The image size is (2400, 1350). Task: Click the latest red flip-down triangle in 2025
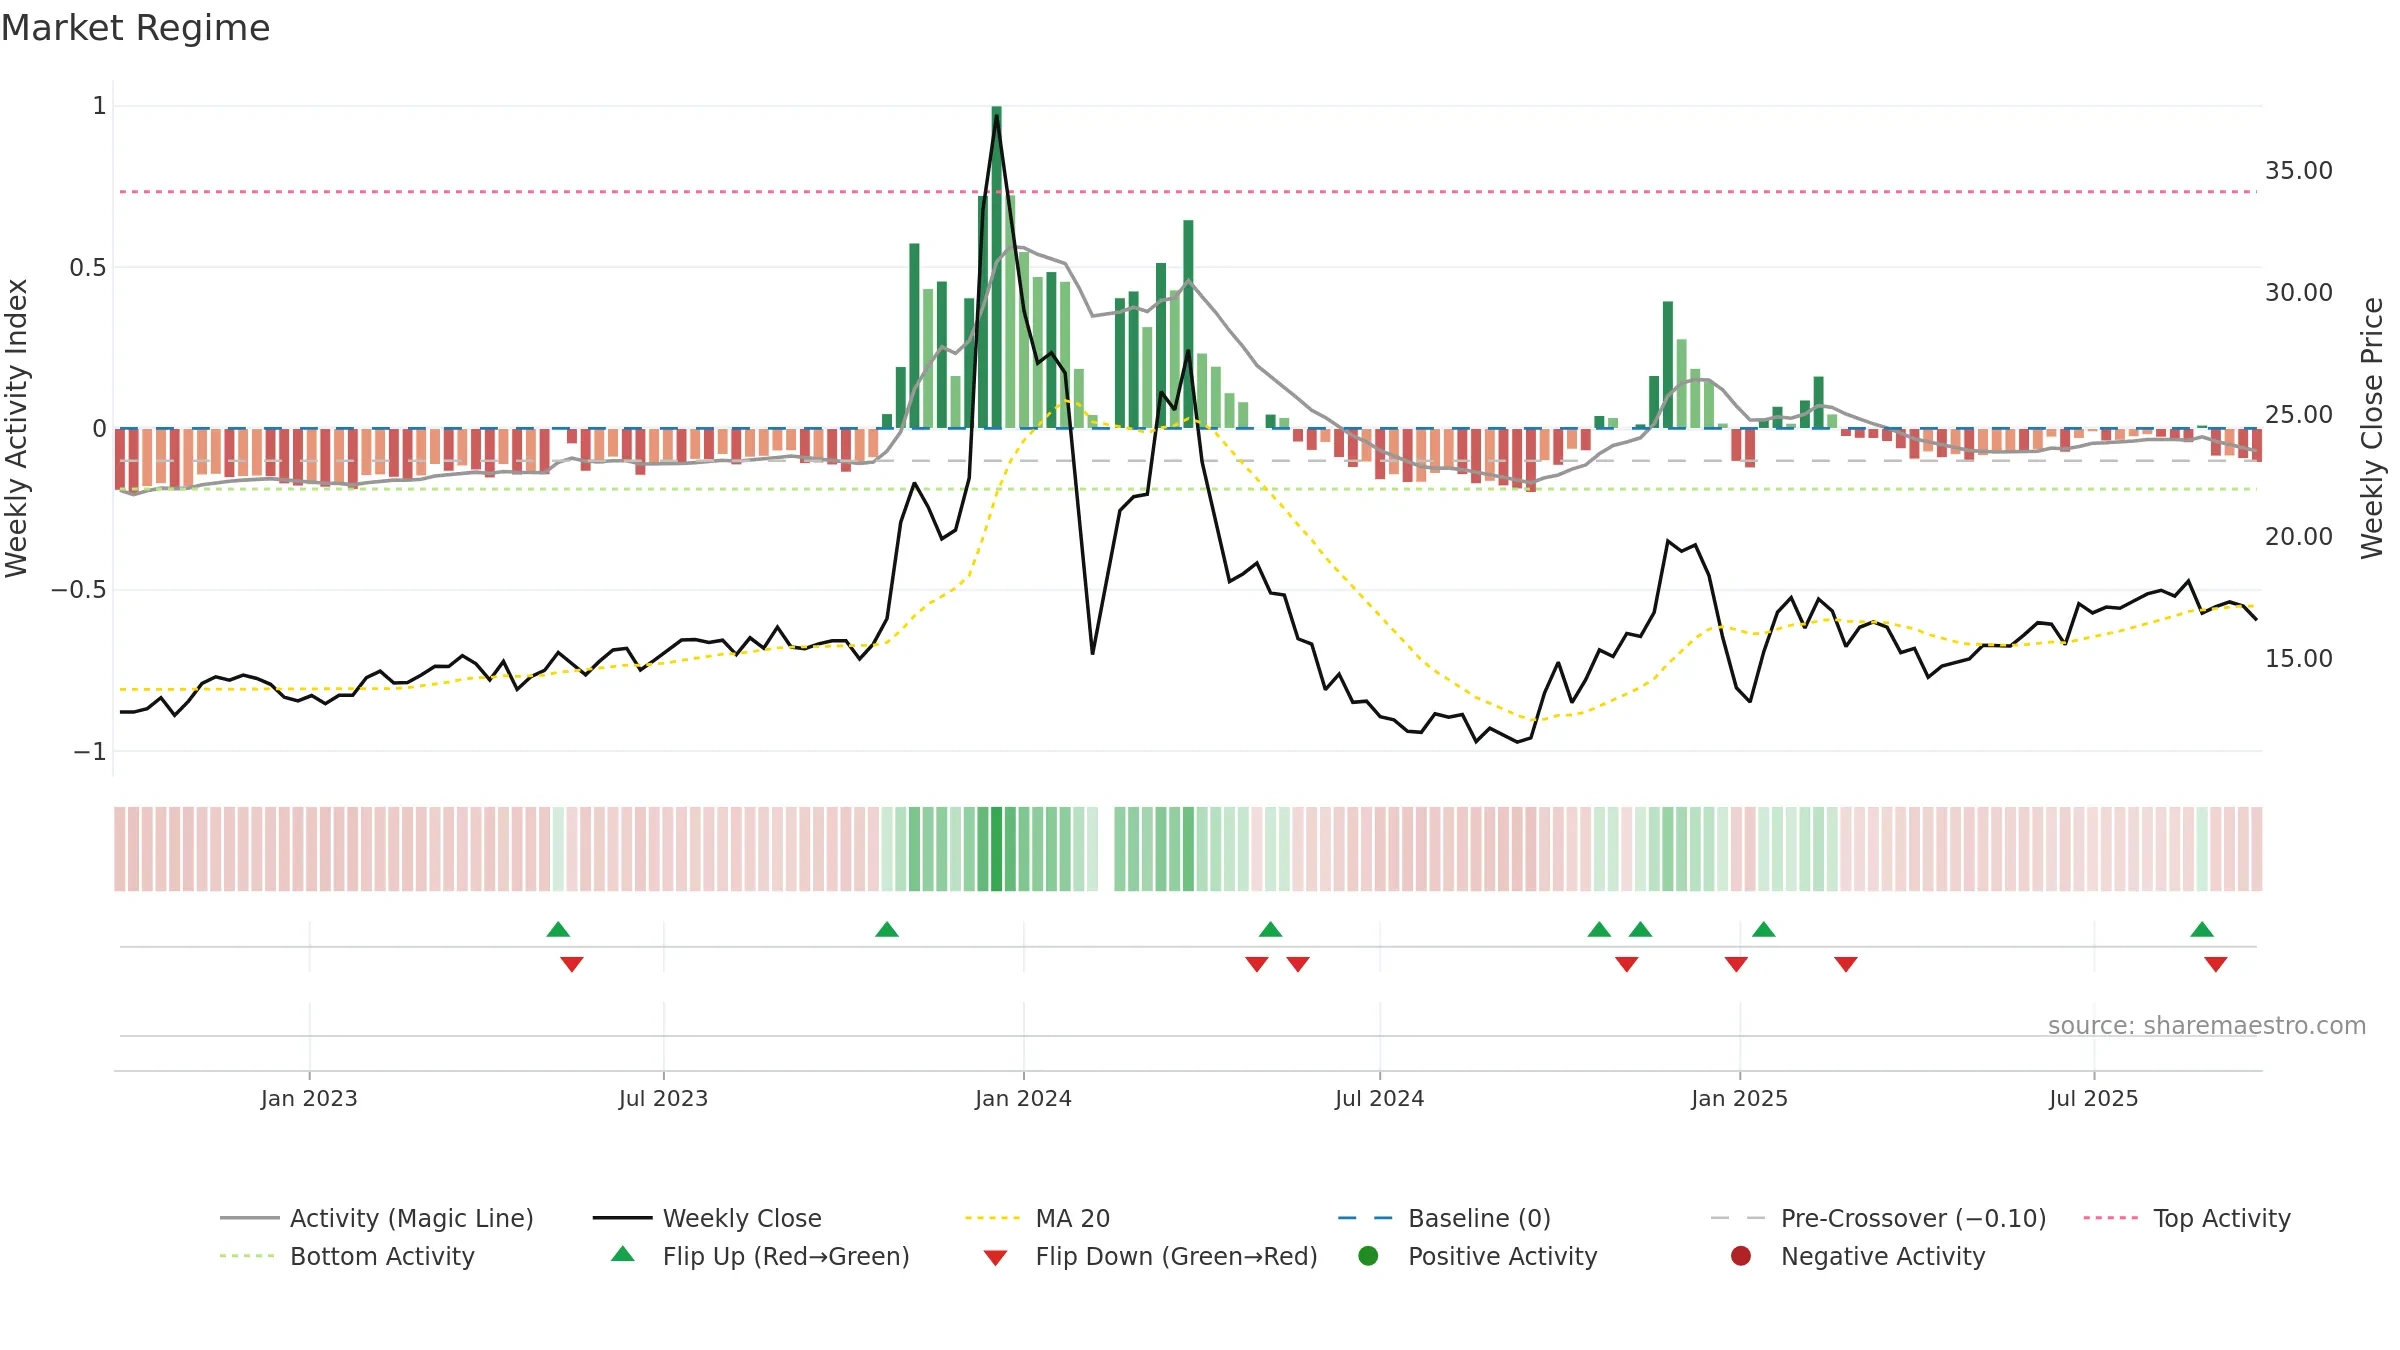[x=2216, y=964]
